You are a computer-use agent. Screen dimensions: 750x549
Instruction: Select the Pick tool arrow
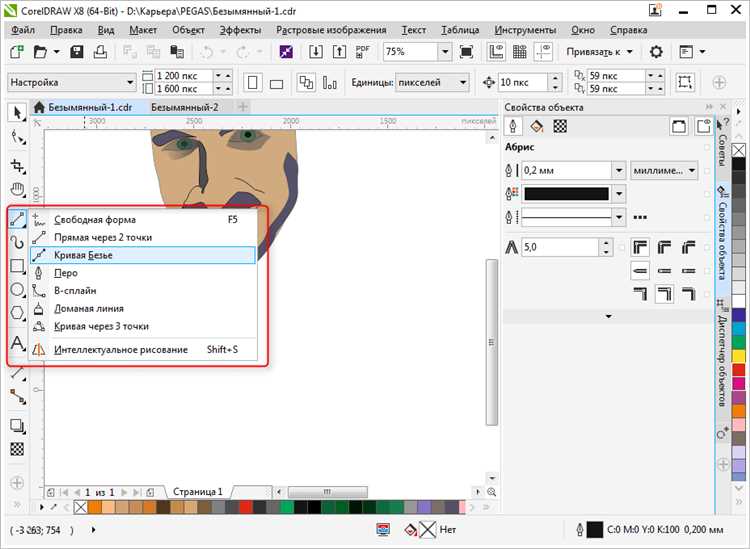17,113
